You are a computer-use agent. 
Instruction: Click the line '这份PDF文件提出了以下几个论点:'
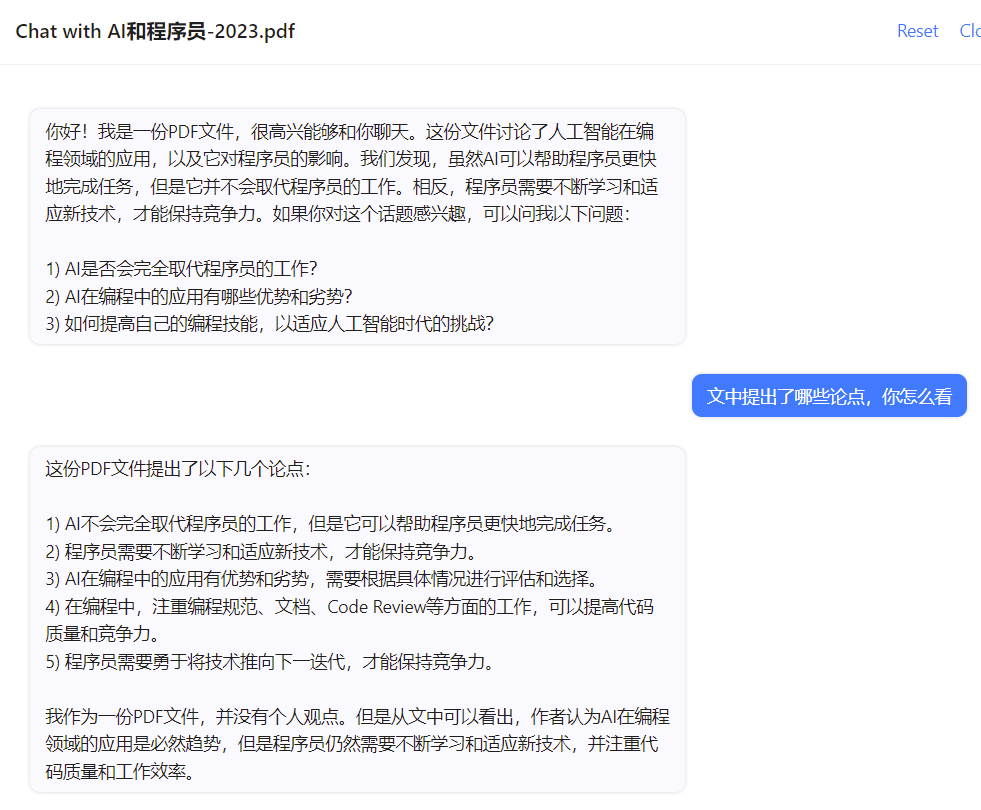[178, 469]
